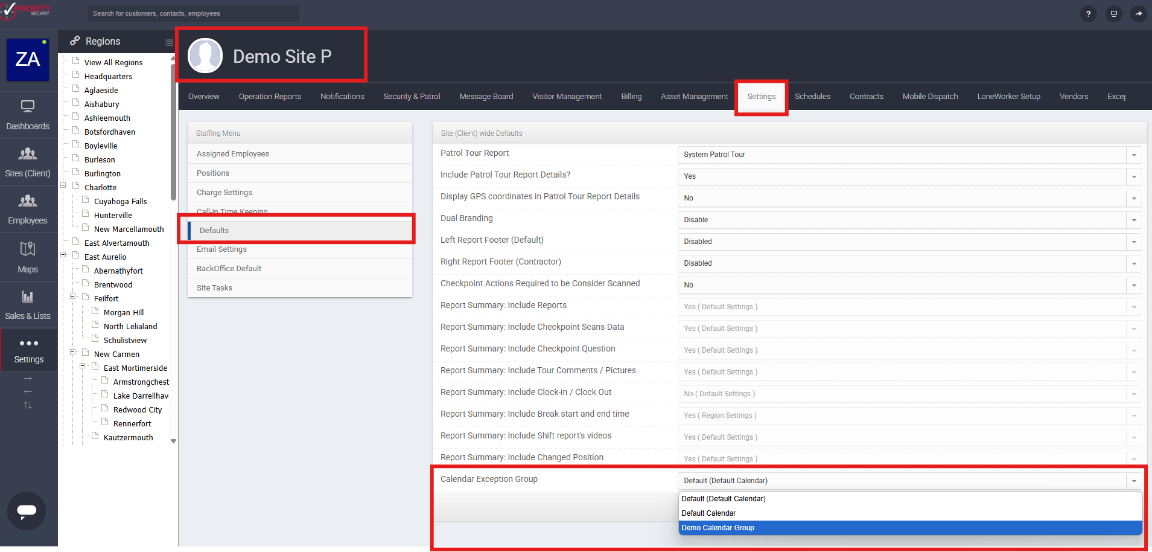Open Right Report Footer dropdown
The image size is (1152, 552).
click(910, 262)
